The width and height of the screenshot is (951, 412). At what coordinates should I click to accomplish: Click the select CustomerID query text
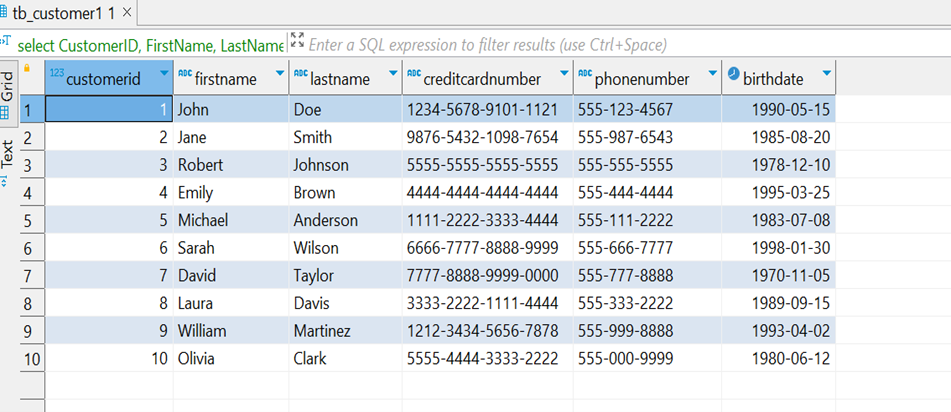tap(150, 45)
